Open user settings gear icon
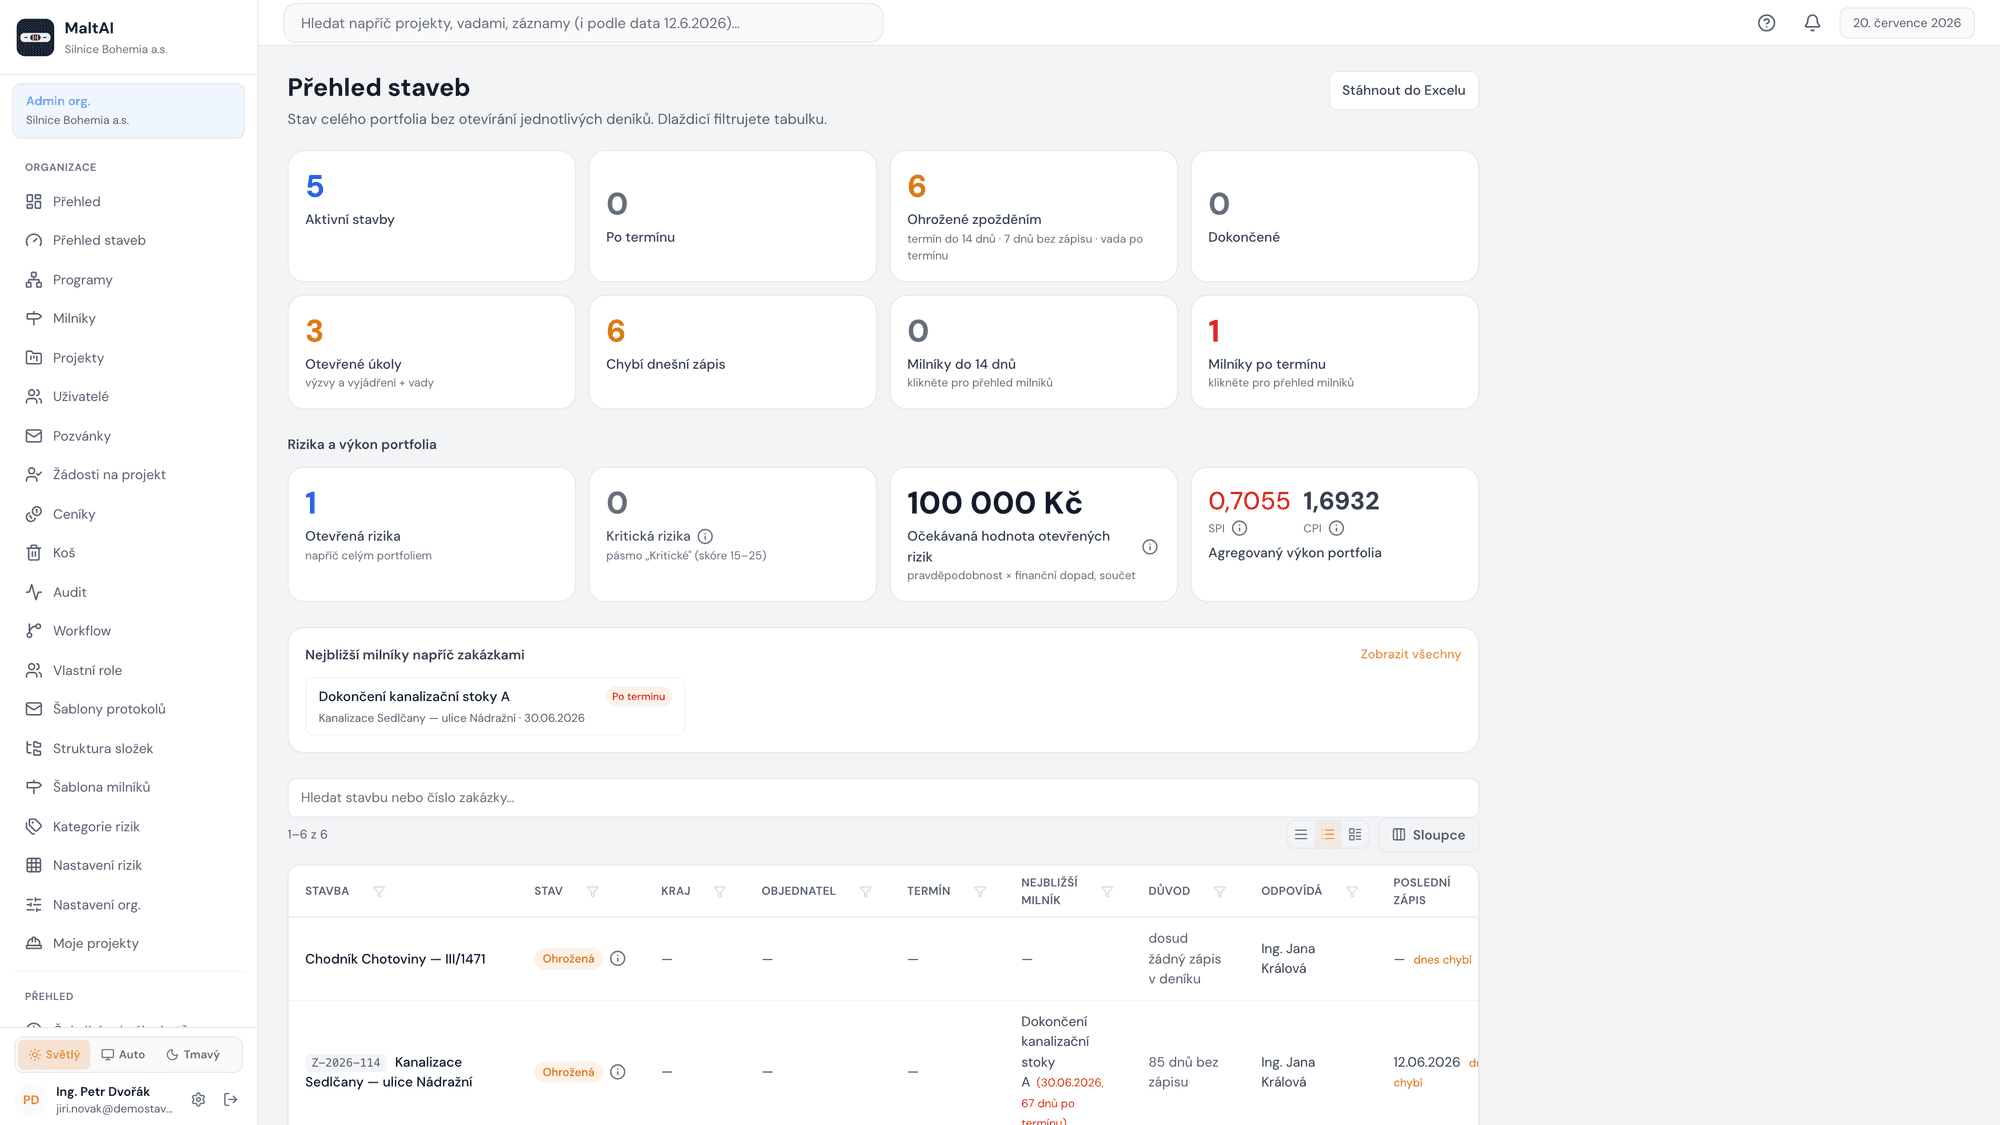This screenshot has width=2000, height=1125. click(198, 1099)
